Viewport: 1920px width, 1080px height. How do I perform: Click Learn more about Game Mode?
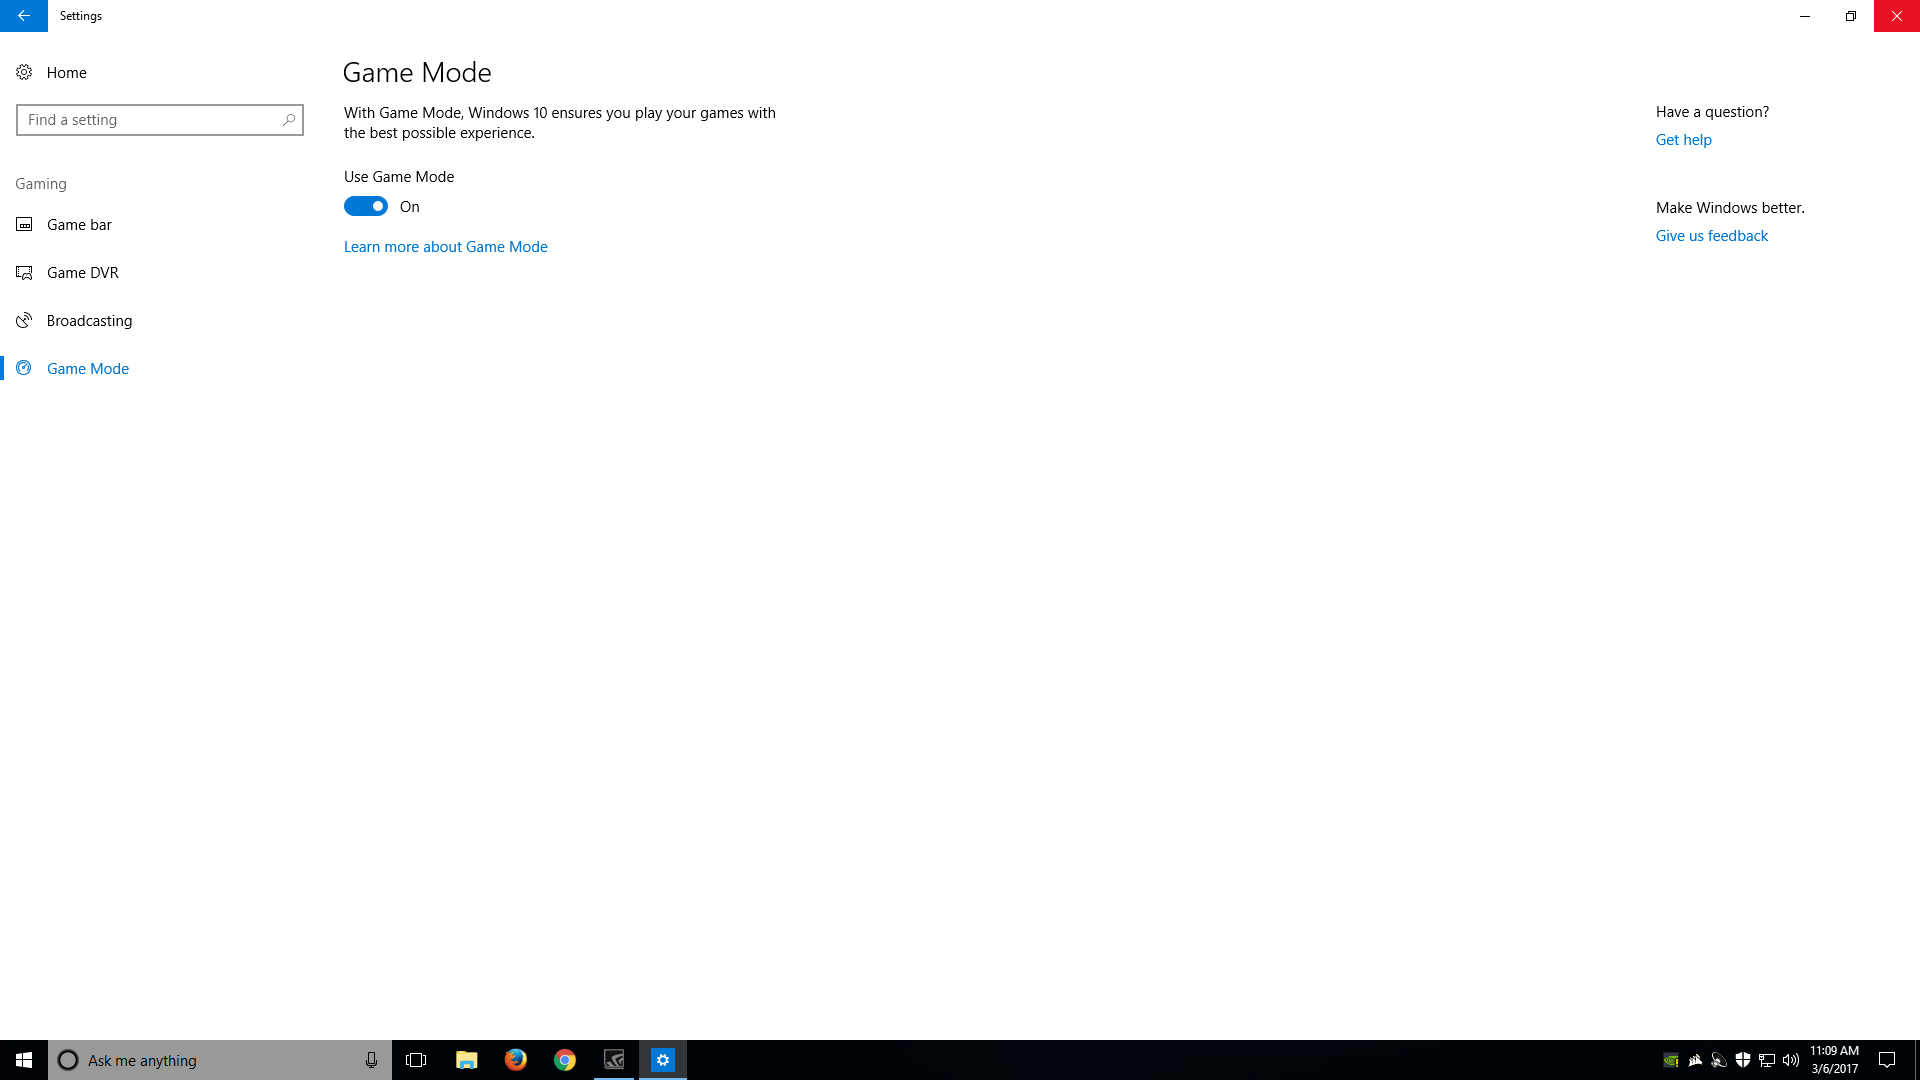(x=445, y=246)
